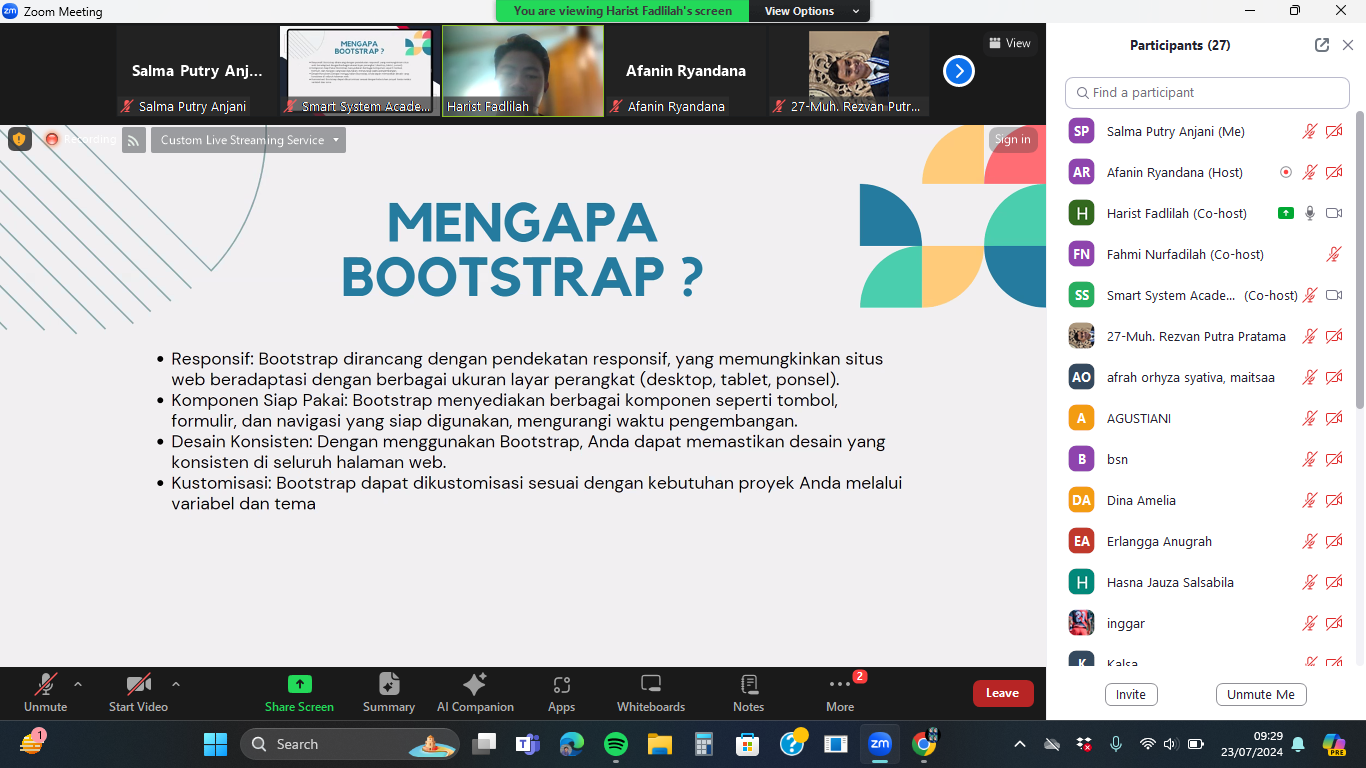Open the meeting Summary tool
This screenshot has width=1366, height=768.
(x=389, y=693)
